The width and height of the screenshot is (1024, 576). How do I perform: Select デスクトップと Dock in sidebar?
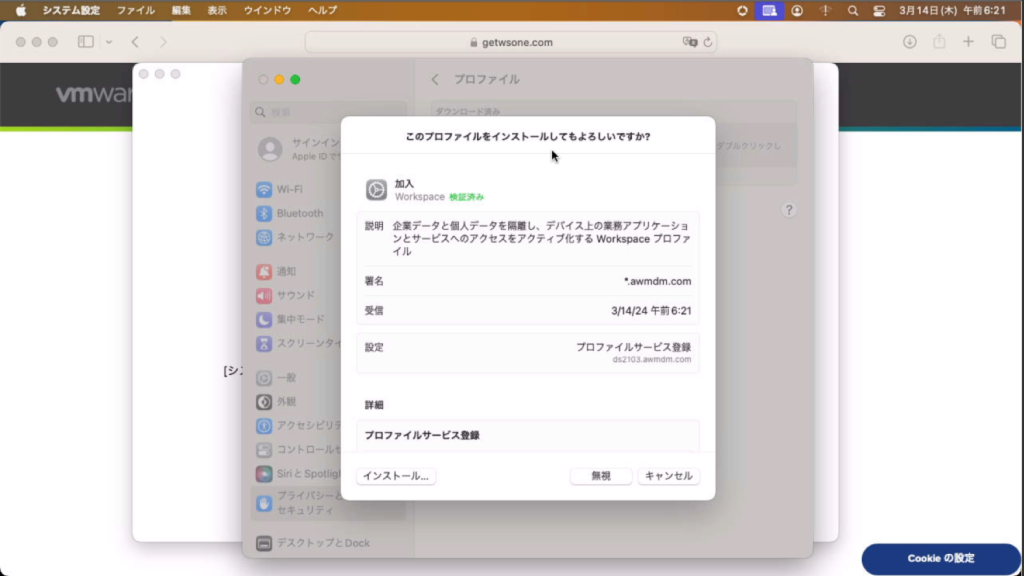pos(328,543)
